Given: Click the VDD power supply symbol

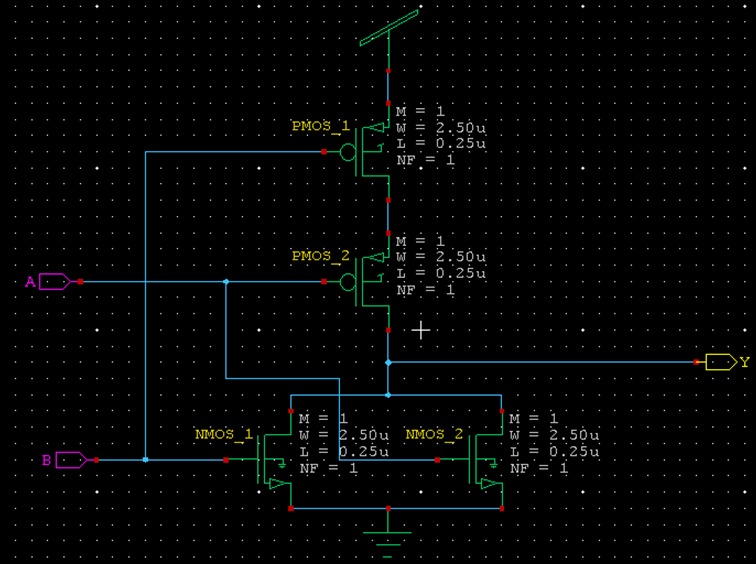Looking at the screenshot, I should pyautogui.click(x=389, y=29).
